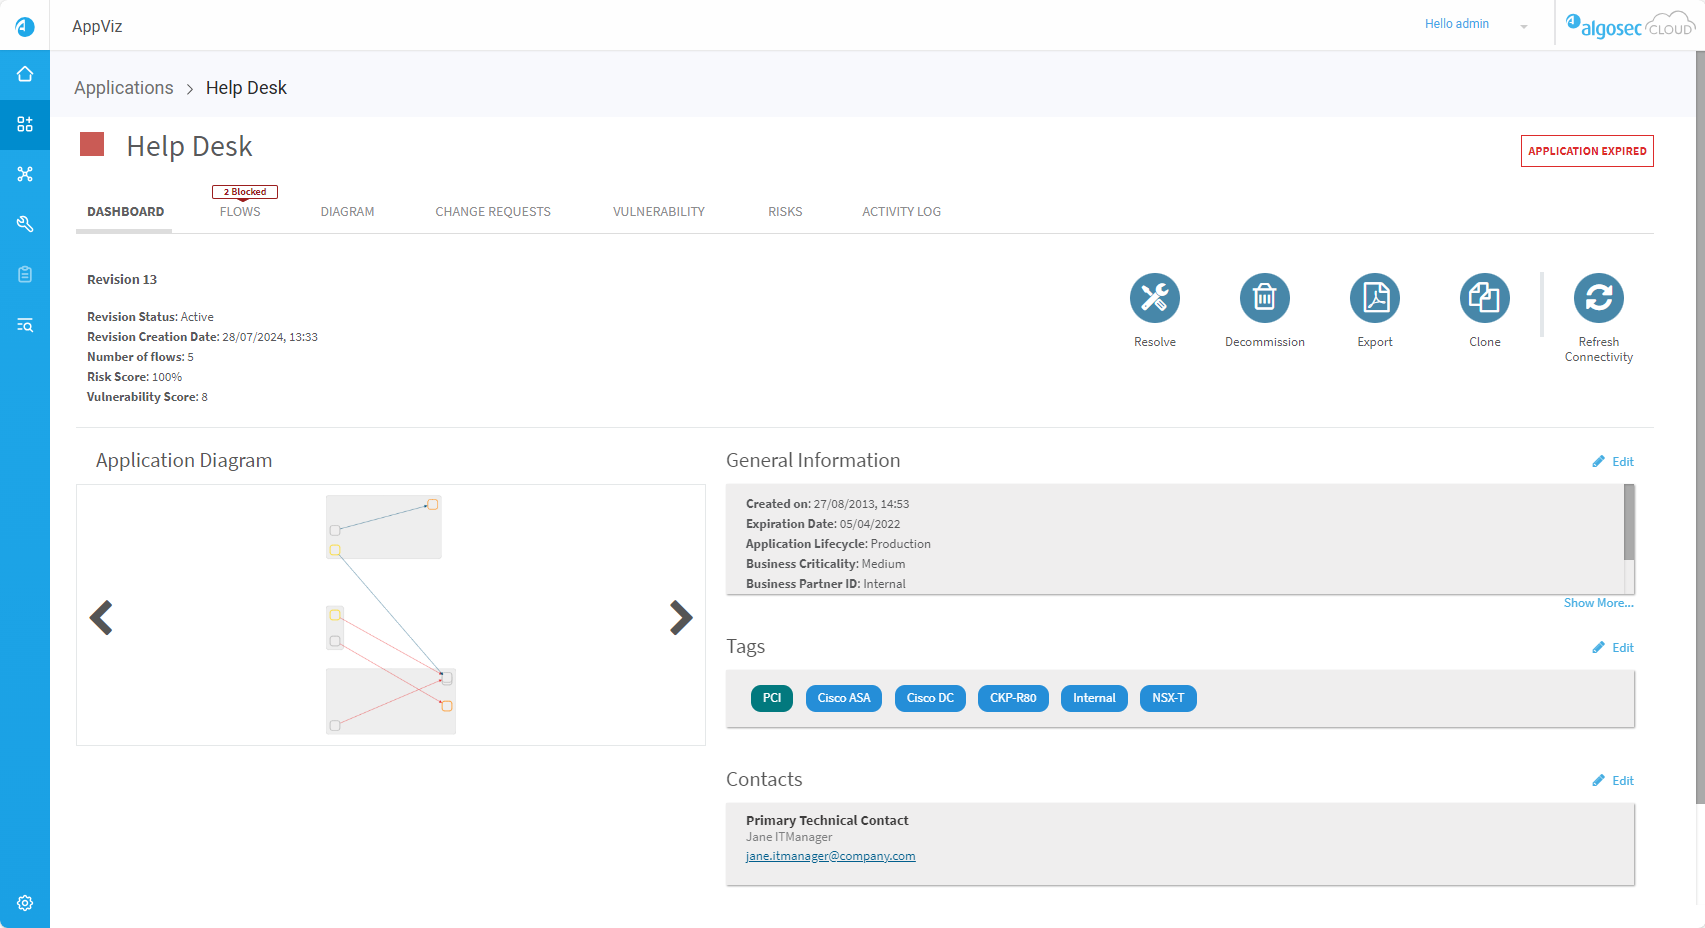
Task: Click the Resolve wrench icon
Action: click(x=1154, y=298)
